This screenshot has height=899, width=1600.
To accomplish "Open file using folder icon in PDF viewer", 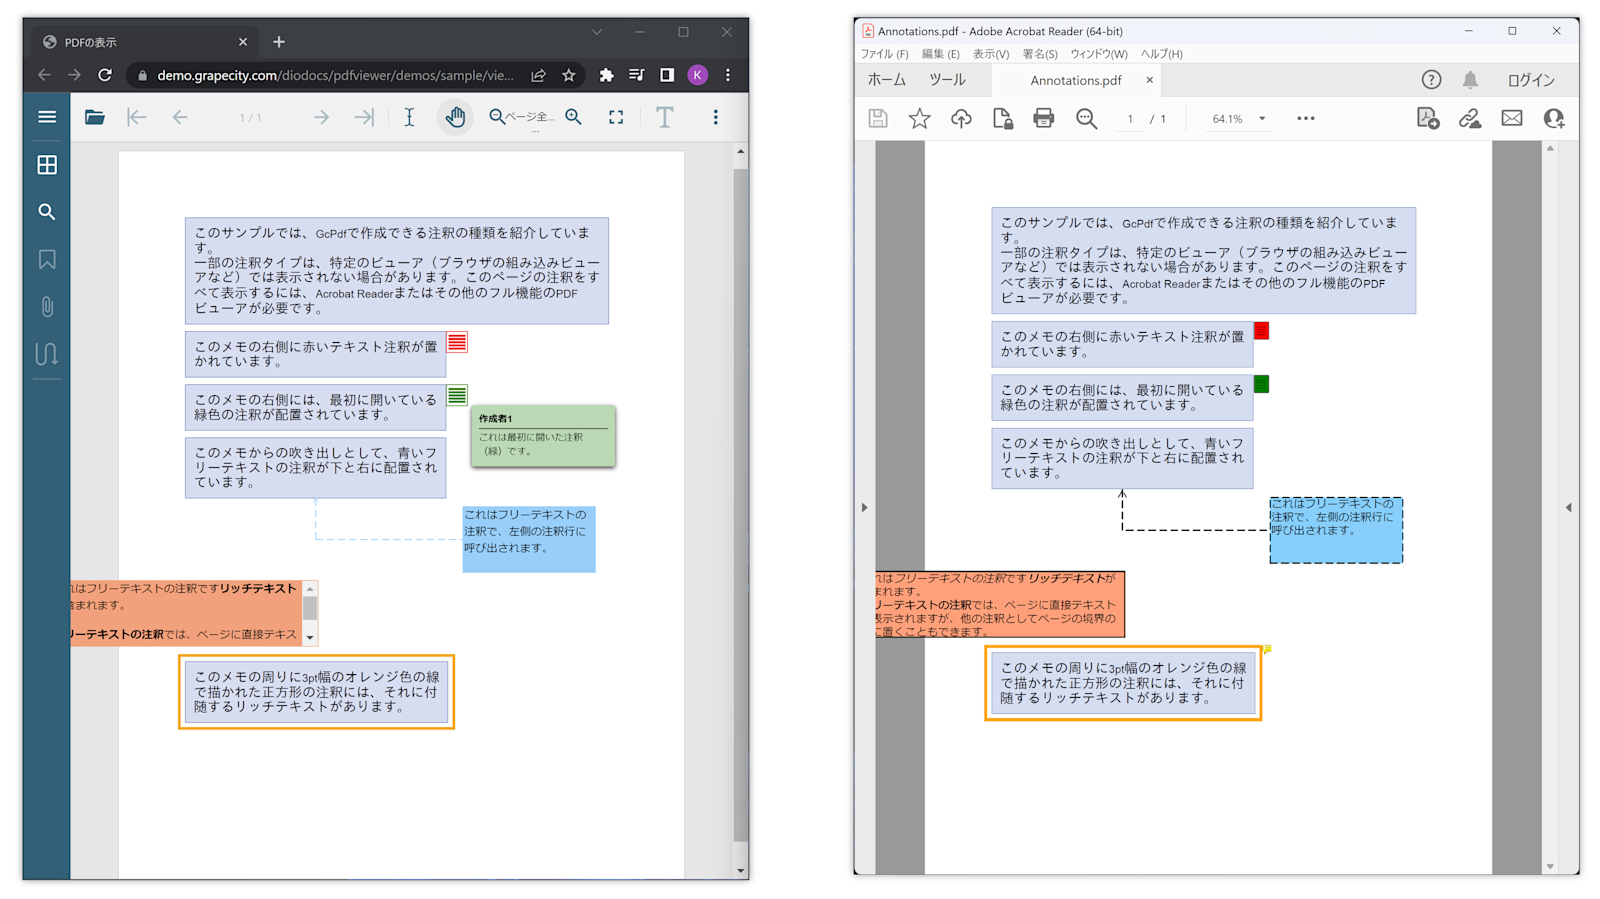I will (95, 117).
